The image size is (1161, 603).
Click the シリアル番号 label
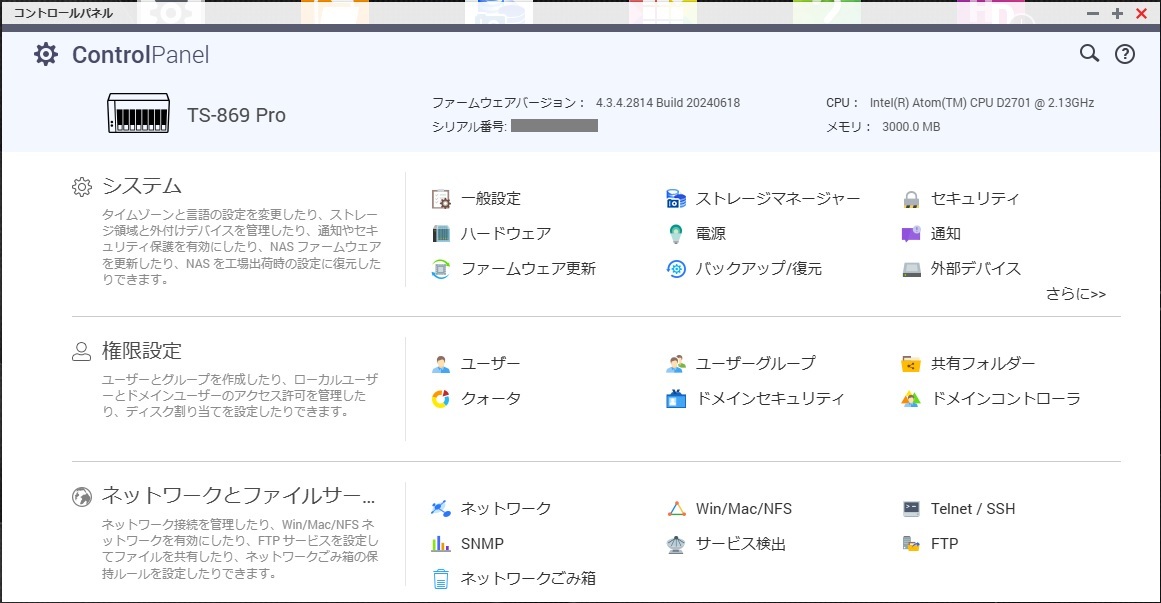click(x=469, y=127)
